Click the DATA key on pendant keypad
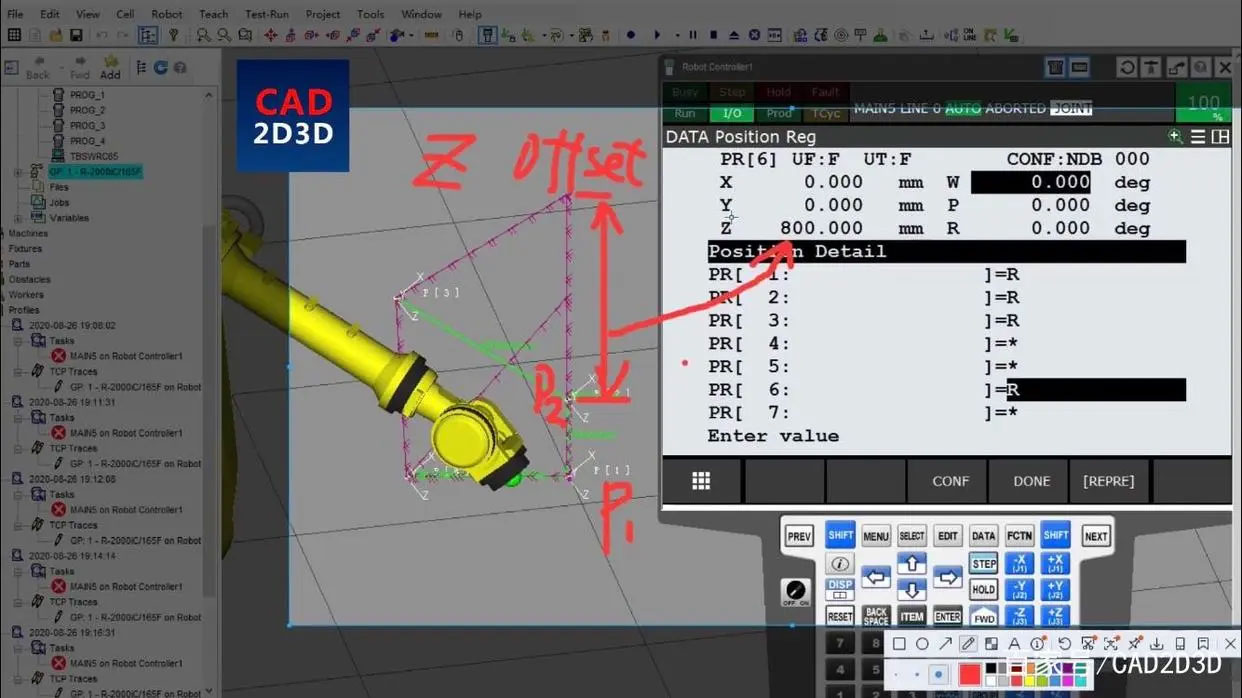1242x698 pixels. pyautogui.click(x=984, y=536)
